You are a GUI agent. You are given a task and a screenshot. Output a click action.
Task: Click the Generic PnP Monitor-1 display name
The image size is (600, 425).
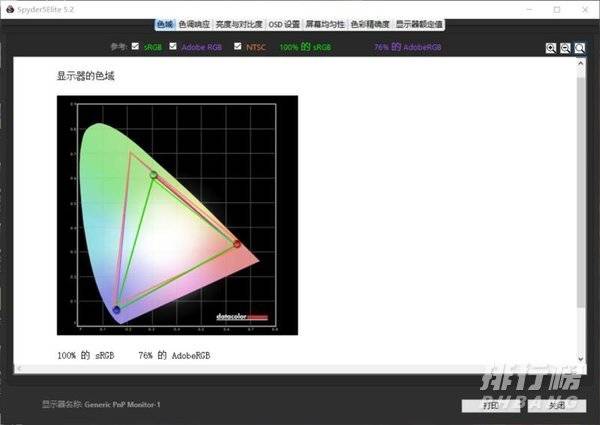click(x=122, y=404)
